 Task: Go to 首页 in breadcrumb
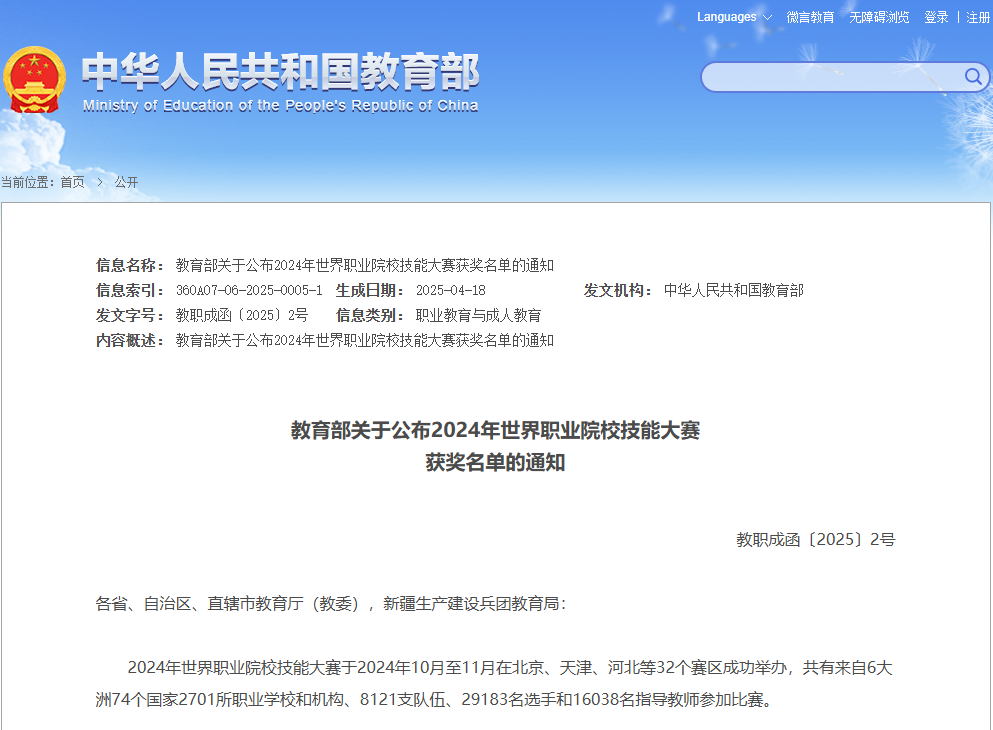tap(72, 182)
